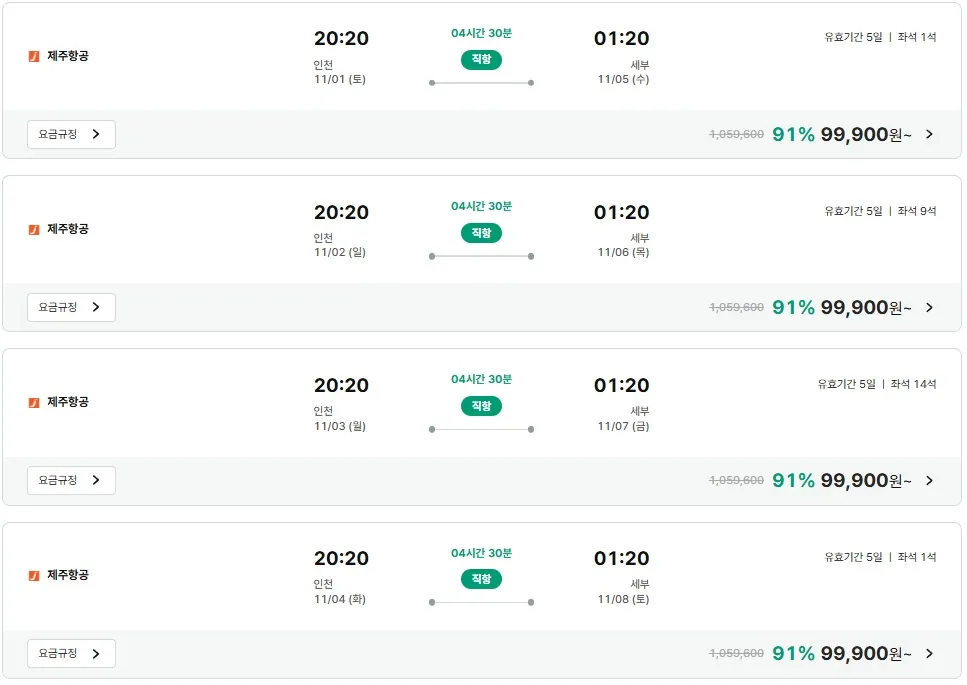The height and width of the screenshot is (685, 967).
Task: Click 직항 badge on the 11/03 flight
Action: [481, 406]
